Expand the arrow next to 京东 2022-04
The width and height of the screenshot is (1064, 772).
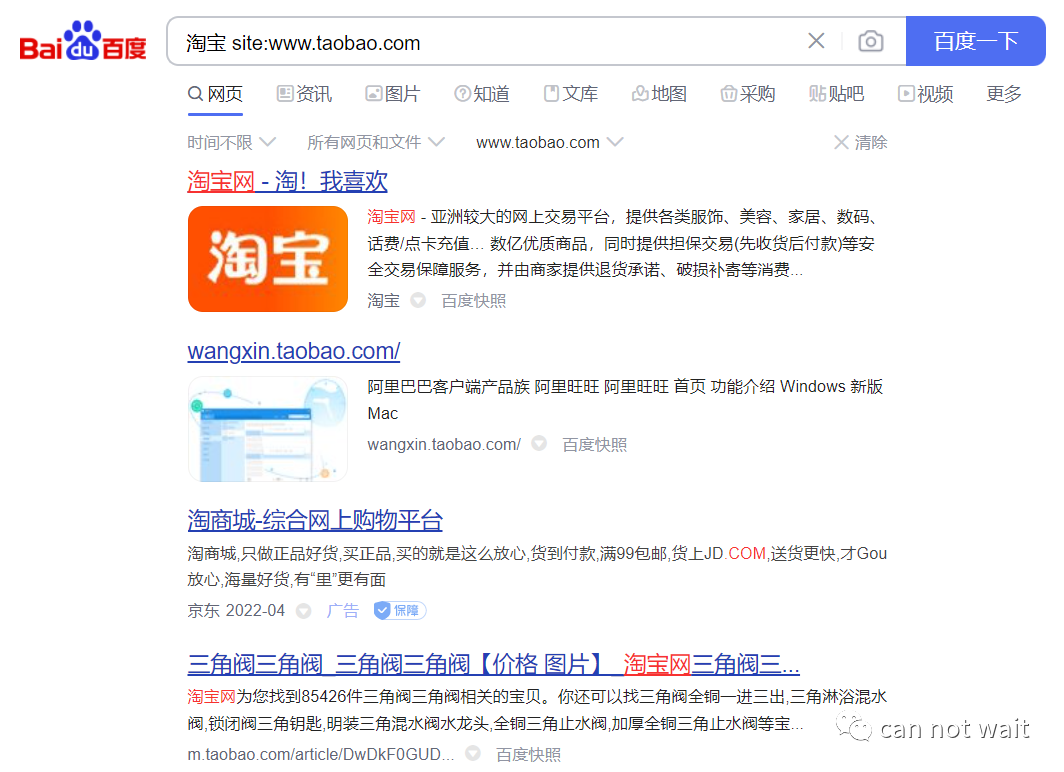point(303,611)
